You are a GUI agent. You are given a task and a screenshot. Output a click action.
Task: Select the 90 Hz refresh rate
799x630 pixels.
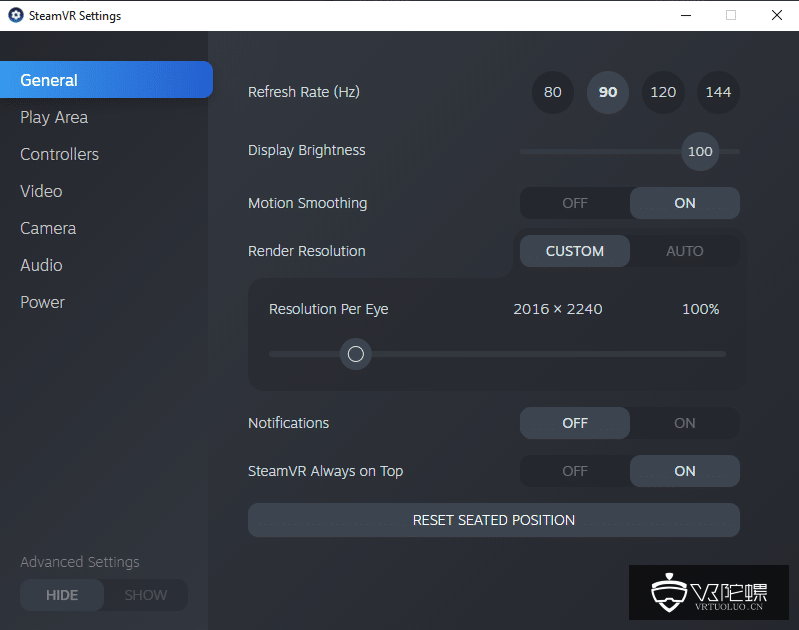click(x=608, y=92)
